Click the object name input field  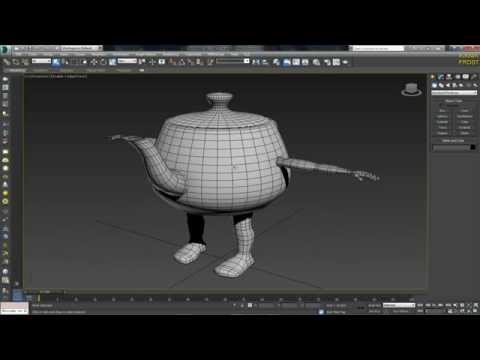(x=451, y=147)
